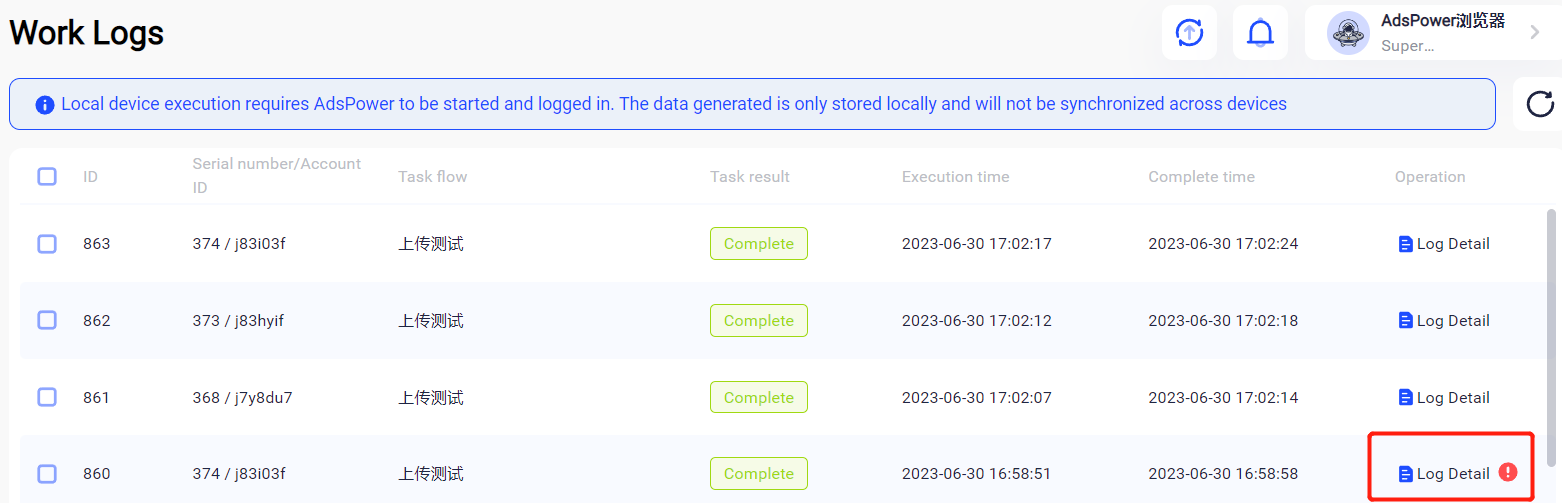The image size is (1562, 503).
Task: Expand the AdsPower account chevron
Action: (1535, 33)
